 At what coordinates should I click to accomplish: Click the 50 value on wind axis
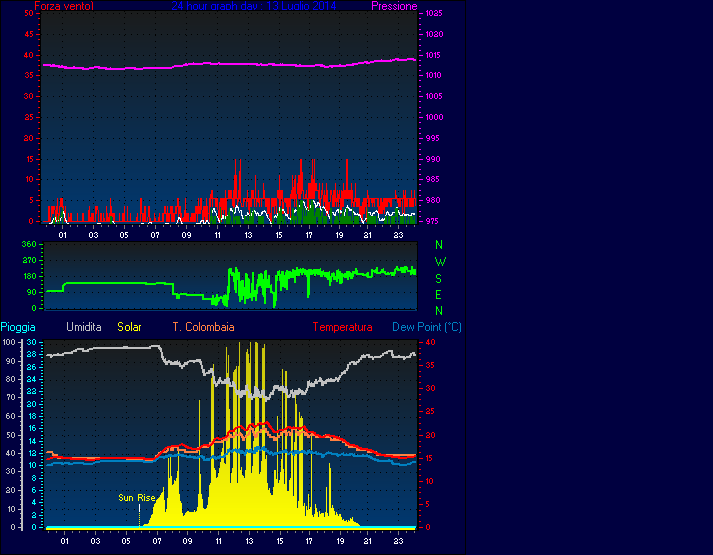click(x=31, y=14)
